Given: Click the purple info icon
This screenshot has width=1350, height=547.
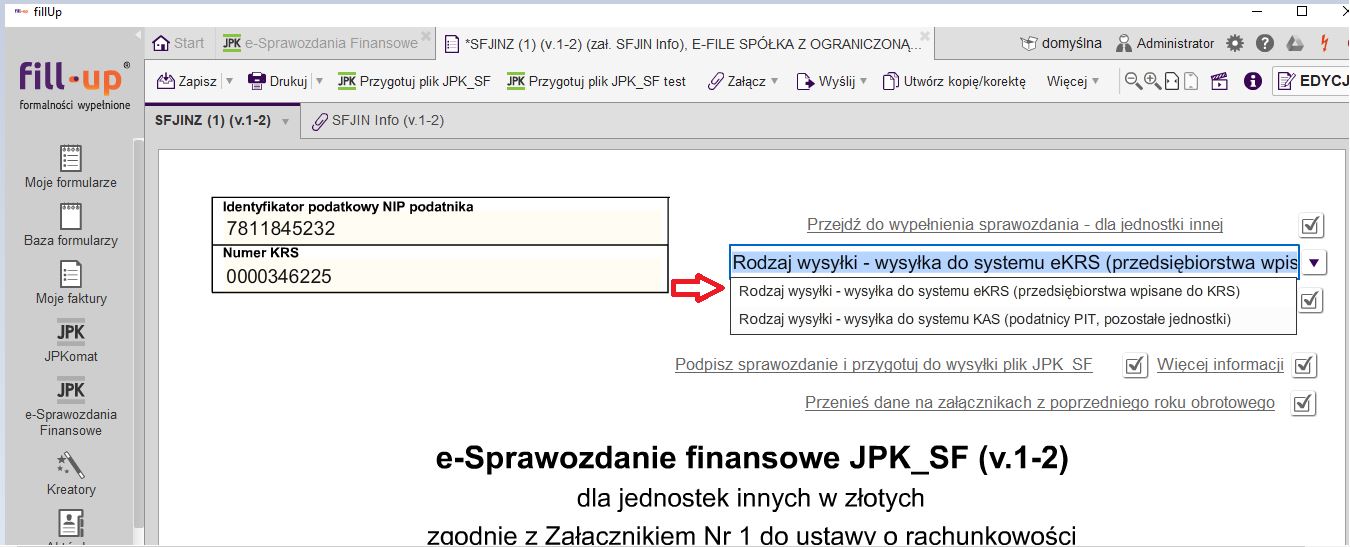Looking at the screenshot, I should click(1252, 81).
